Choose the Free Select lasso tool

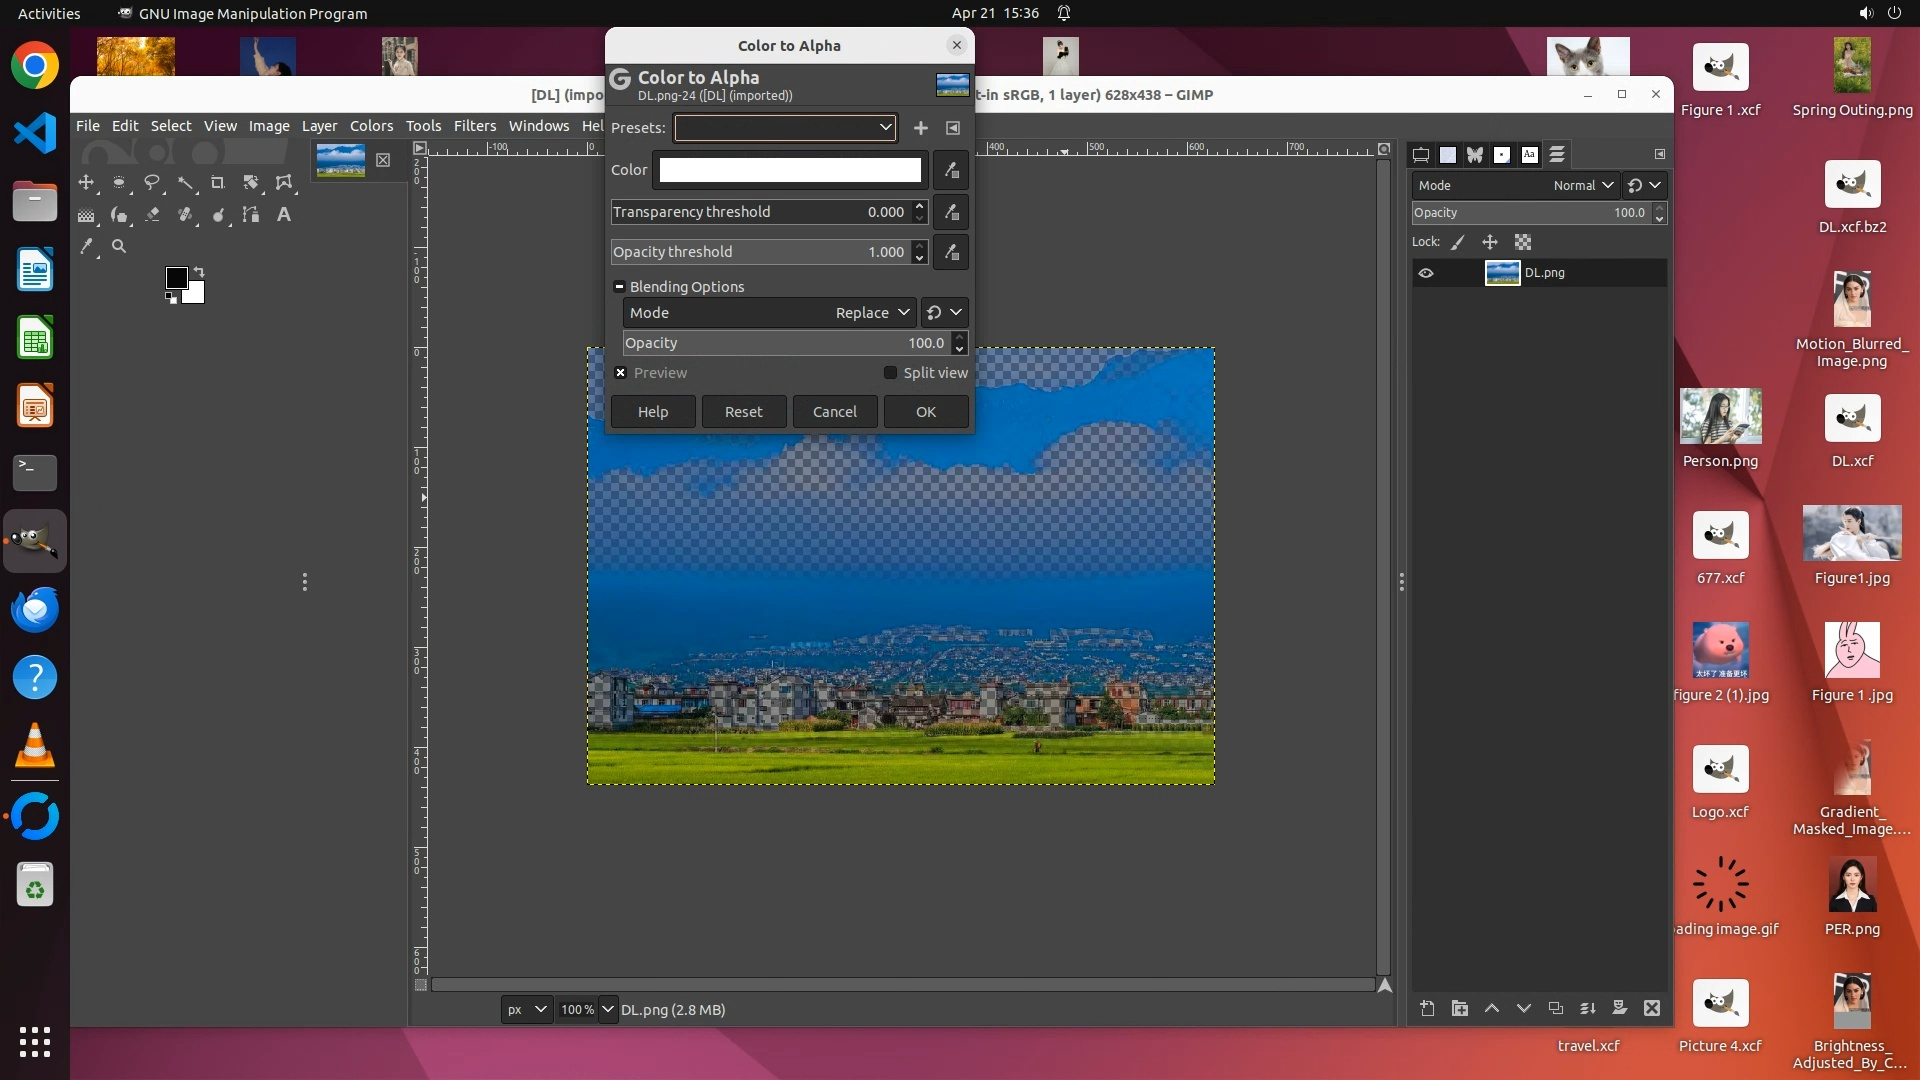(152, 183)
